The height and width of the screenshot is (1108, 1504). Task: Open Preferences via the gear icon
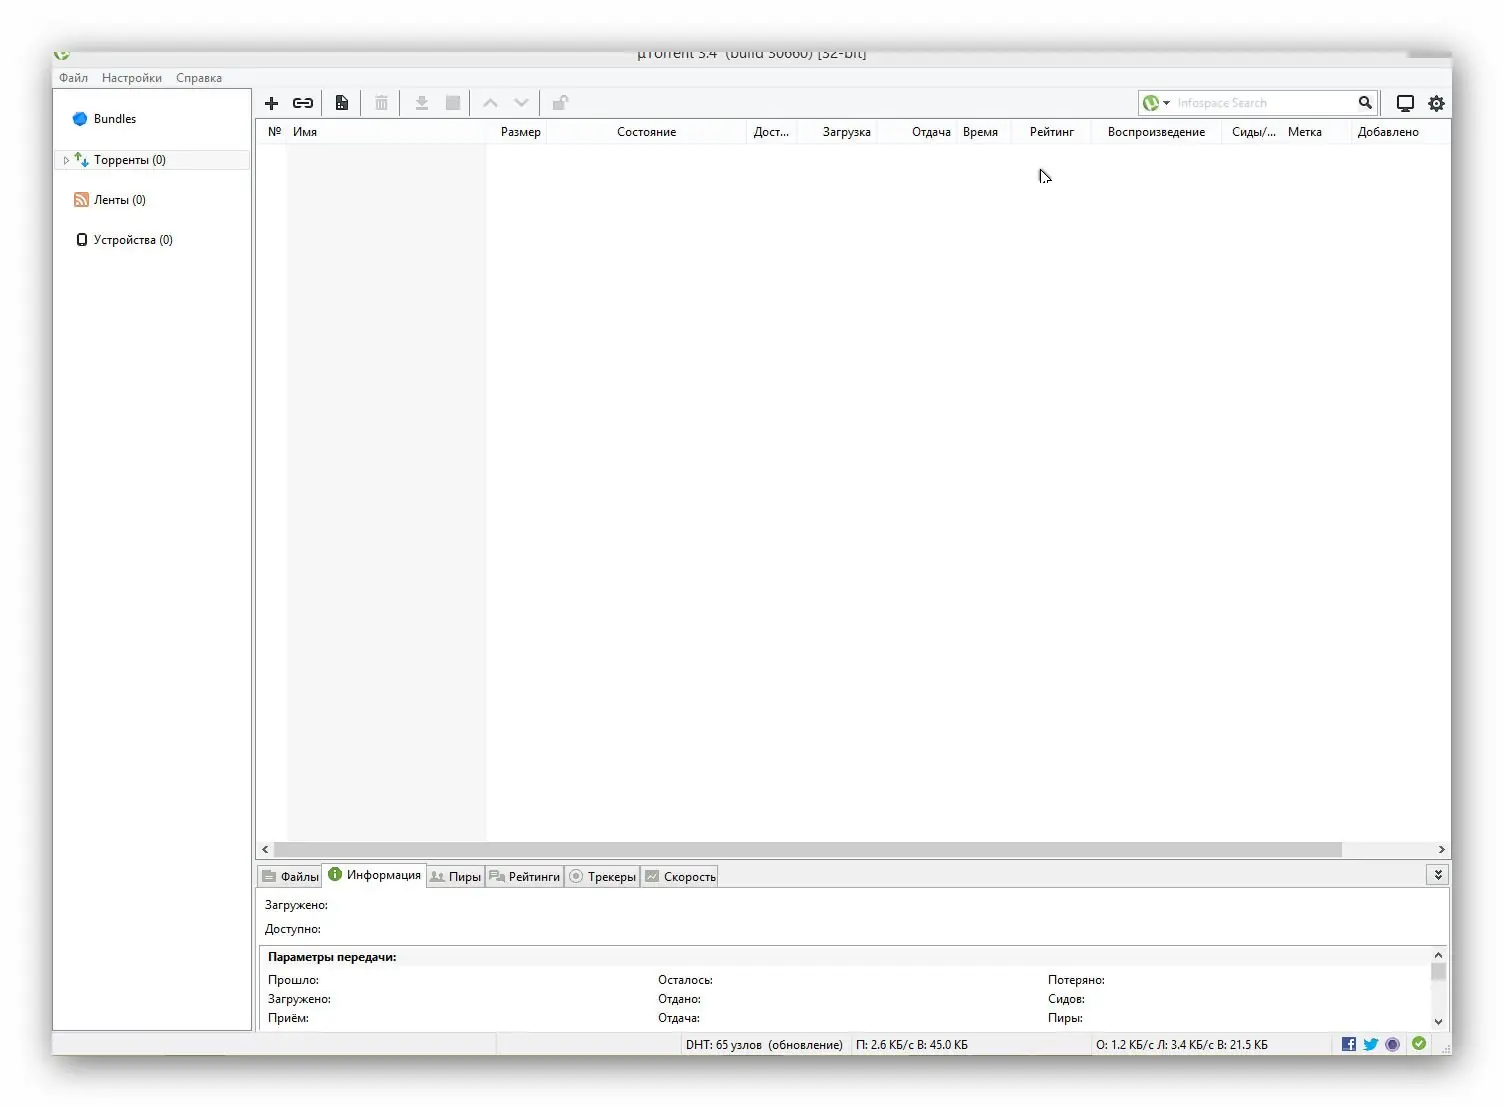(x=1436, y=103)
